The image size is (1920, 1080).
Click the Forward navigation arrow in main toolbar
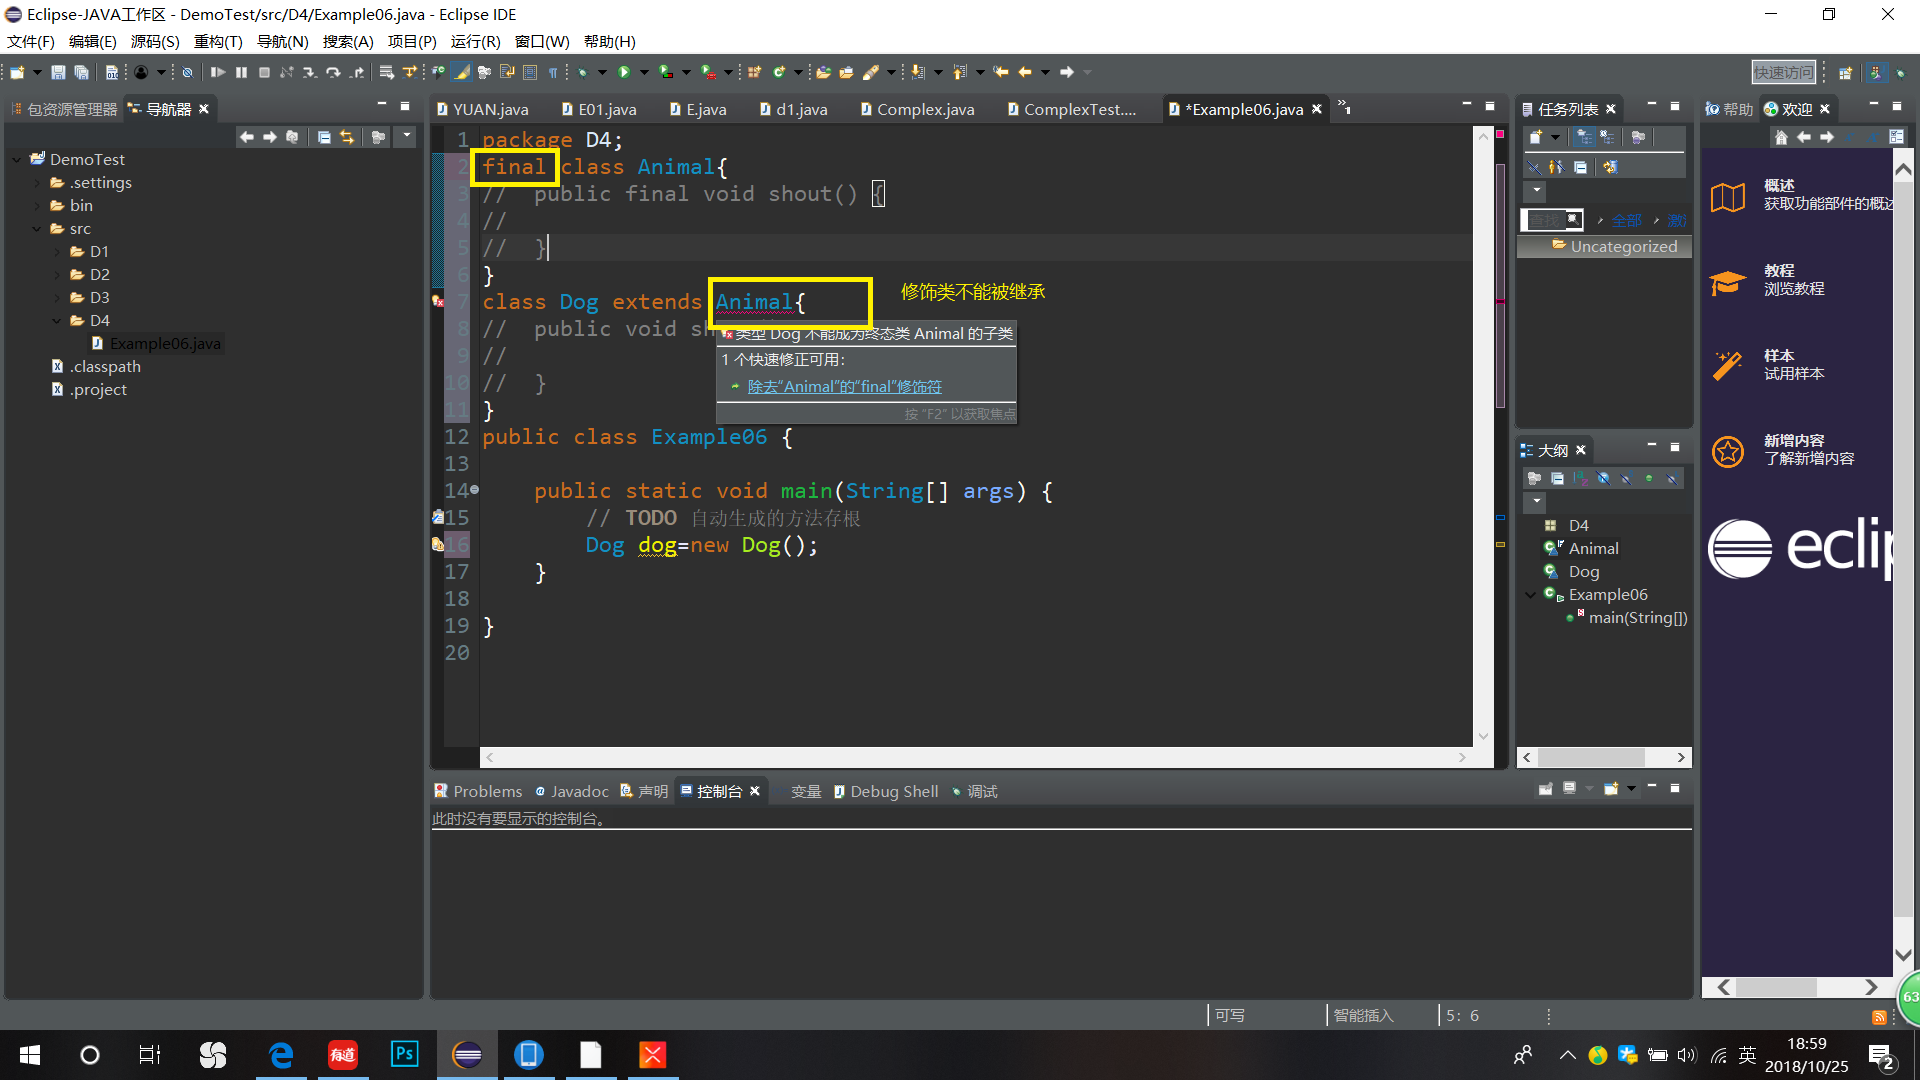[x=1067, y=72]
